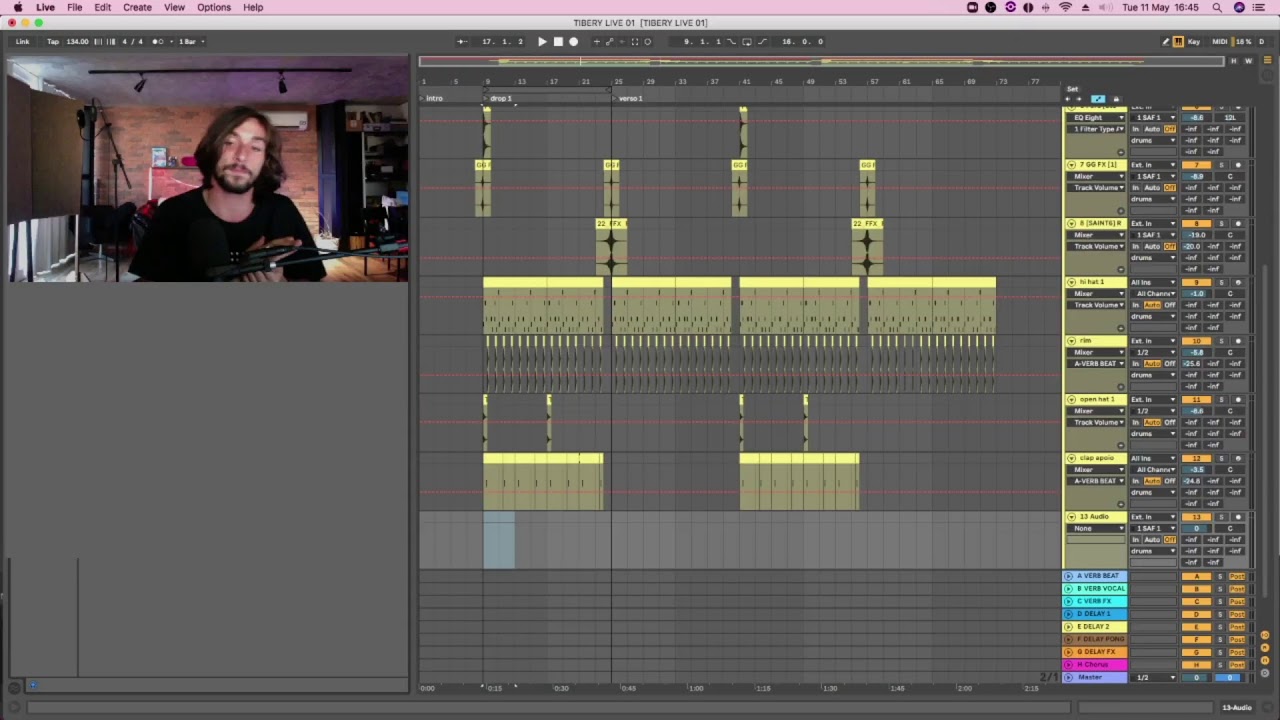Fold the clap apolo track

(x=1071, y=458)
